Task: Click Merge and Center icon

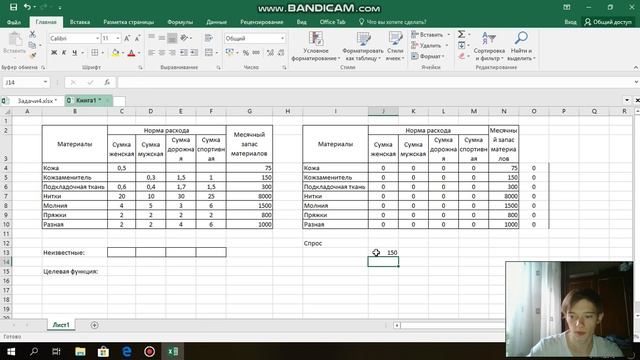Action: (x=209, y=53)
